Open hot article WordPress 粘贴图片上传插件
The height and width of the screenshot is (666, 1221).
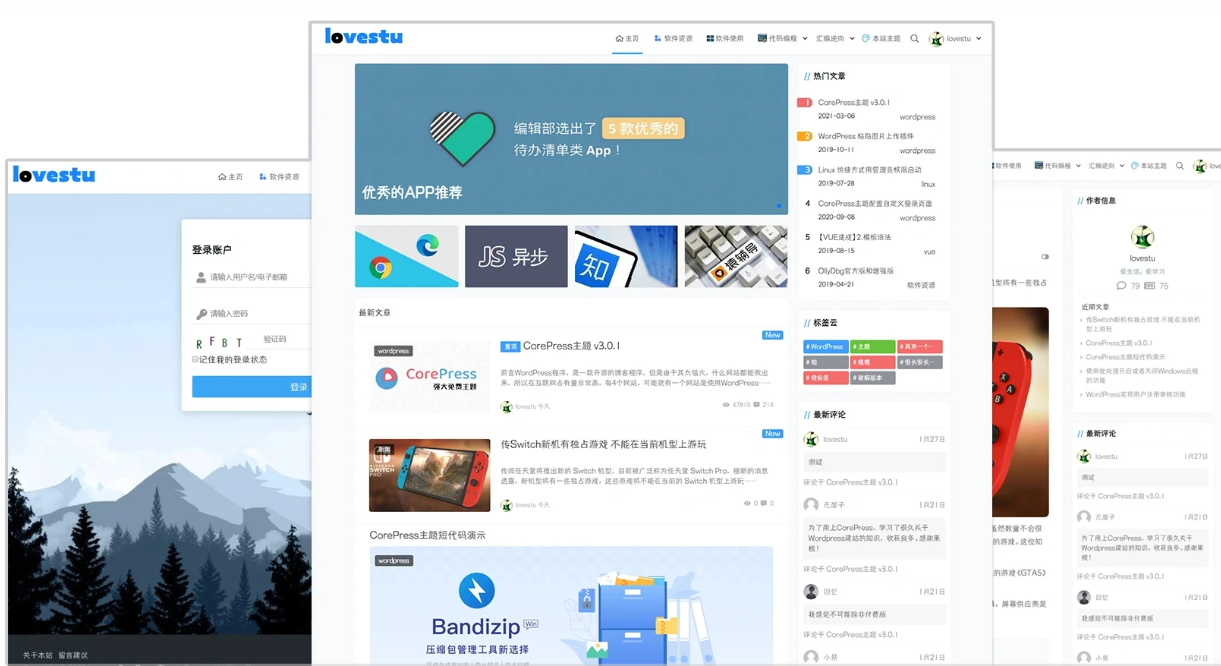click(866, 136)
